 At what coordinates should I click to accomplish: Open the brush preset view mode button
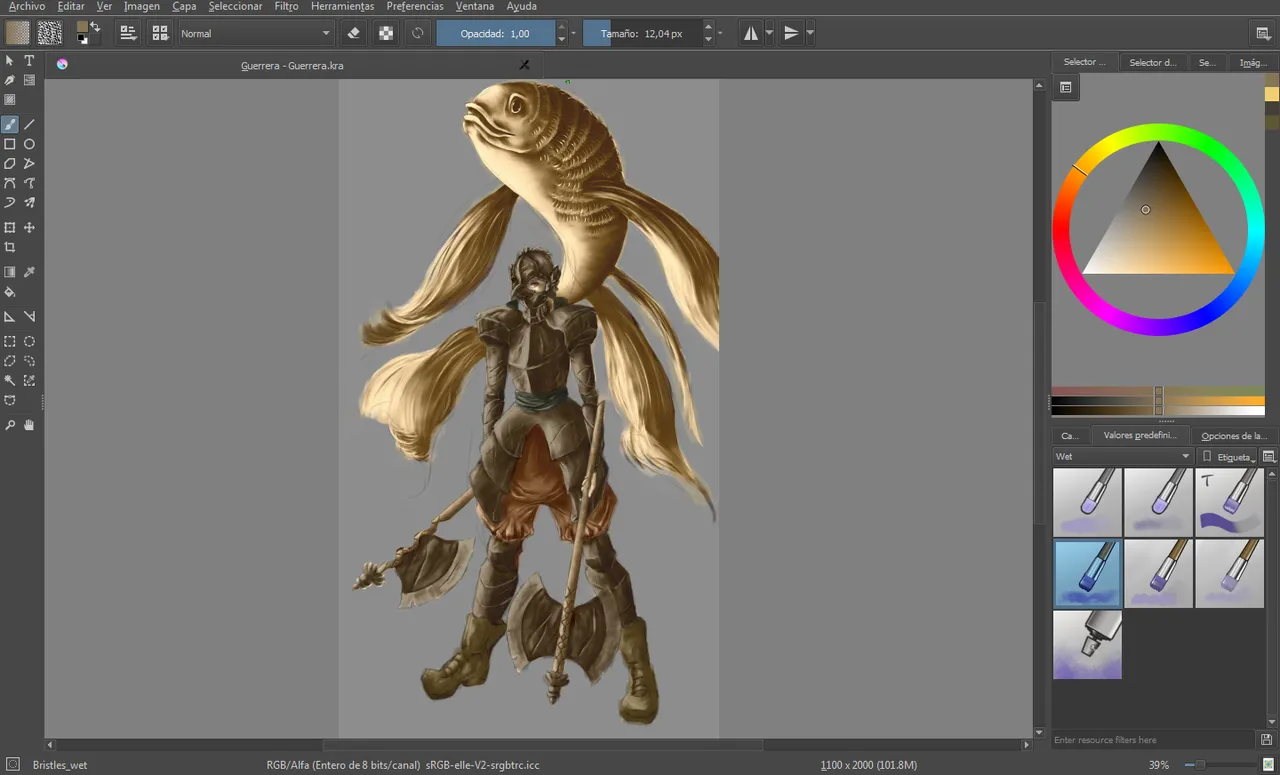pos(1269,457)
